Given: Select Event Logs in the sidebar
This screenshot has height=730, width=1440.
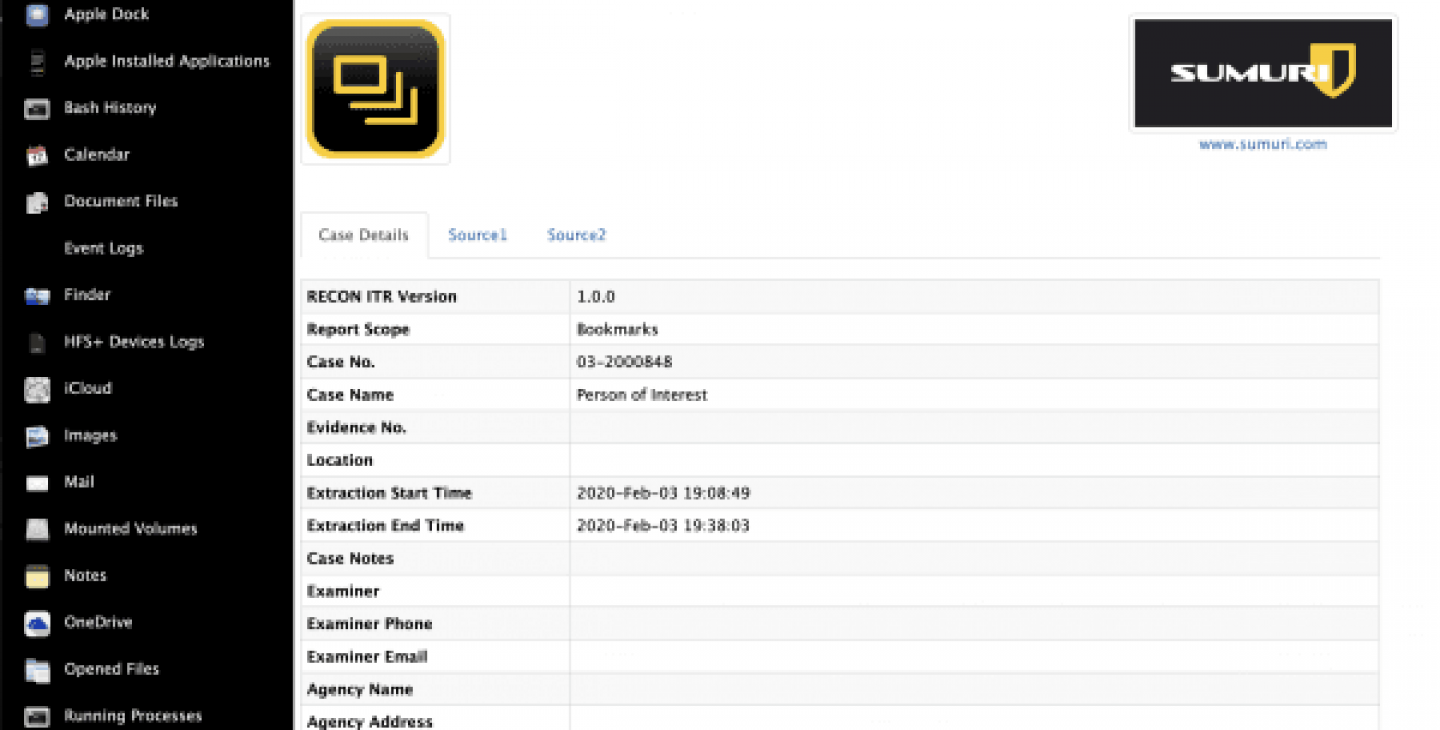Looking at the screenshot, I should [104, 248].
